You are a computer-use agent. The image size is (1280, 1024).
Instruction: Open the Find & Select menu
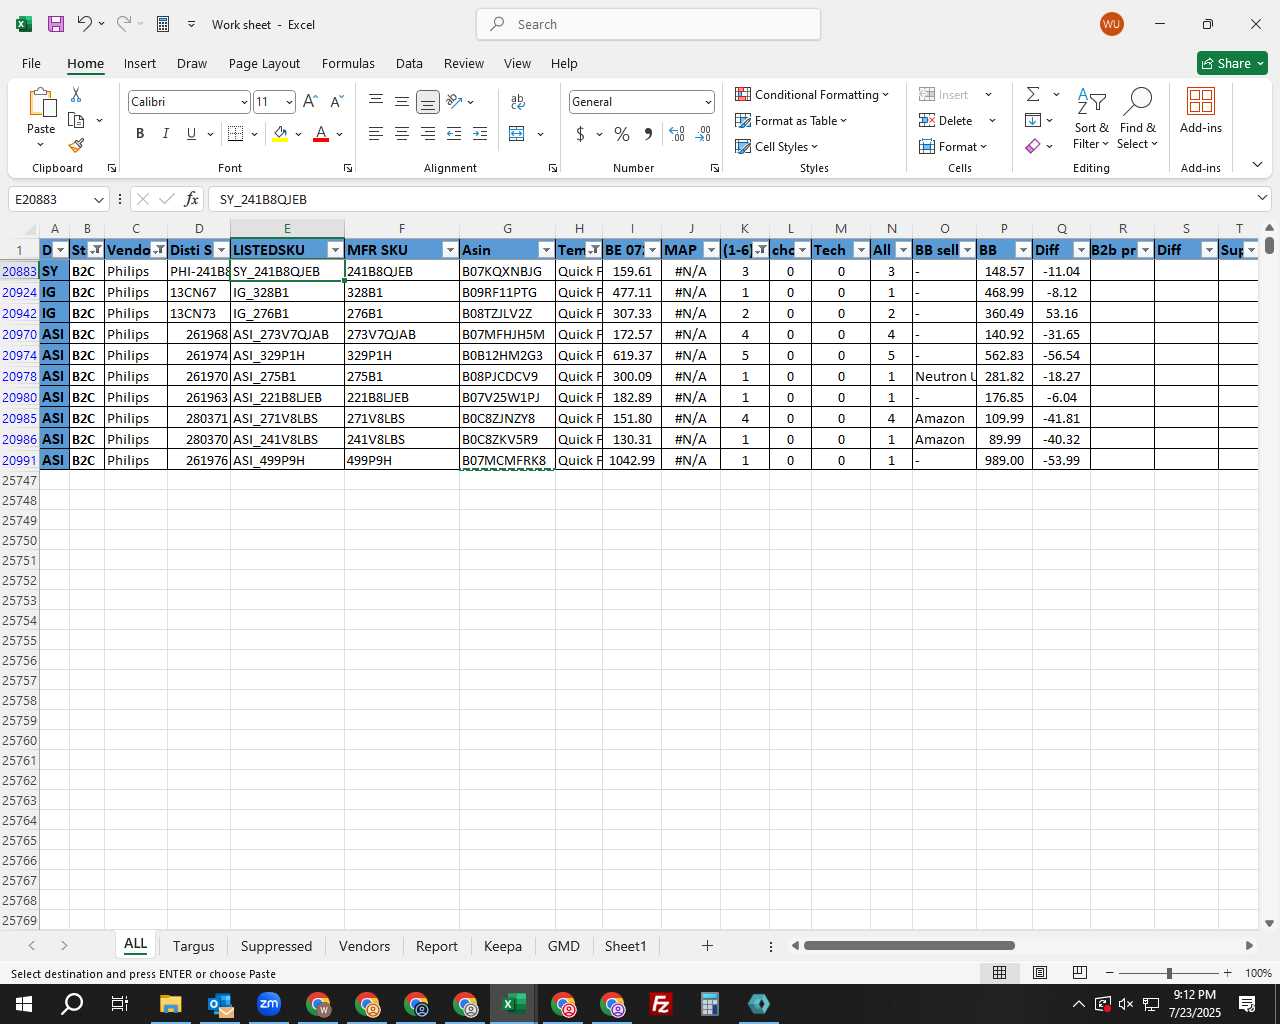coord(1138,118)
